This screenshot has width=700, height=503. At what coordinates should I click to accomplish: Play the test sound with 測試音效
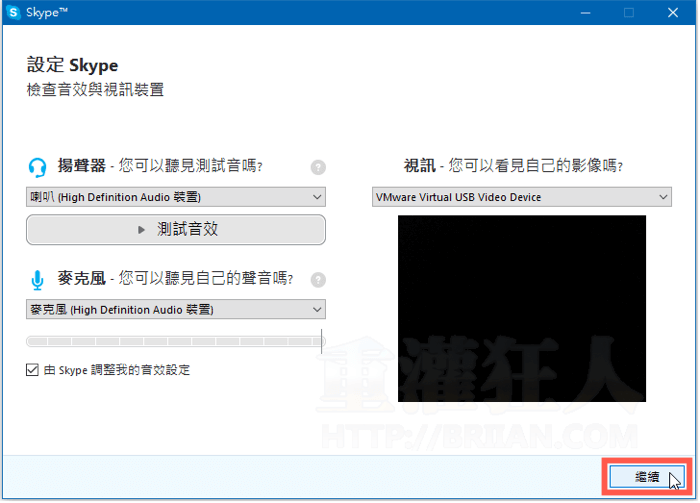click(x=175, y=229)
